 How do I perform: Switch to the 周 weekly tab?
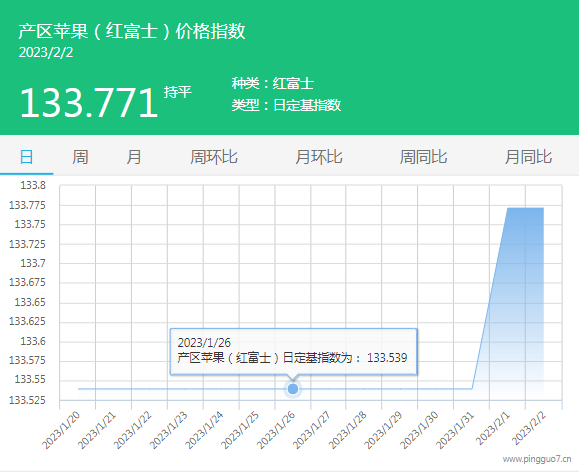pos(80,157)
